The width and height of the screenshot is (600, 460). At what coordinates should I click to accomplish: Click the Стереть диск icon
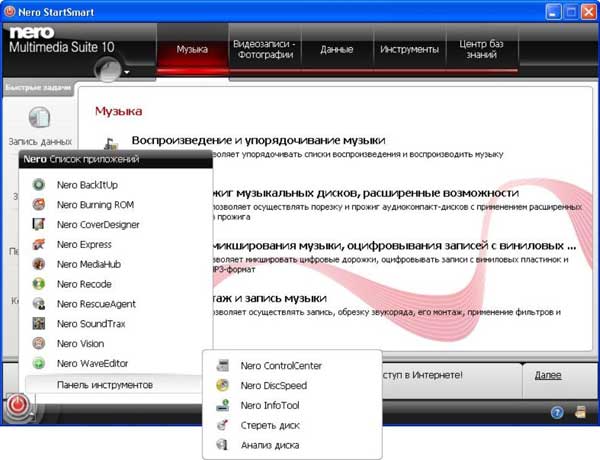coord(222,425)
